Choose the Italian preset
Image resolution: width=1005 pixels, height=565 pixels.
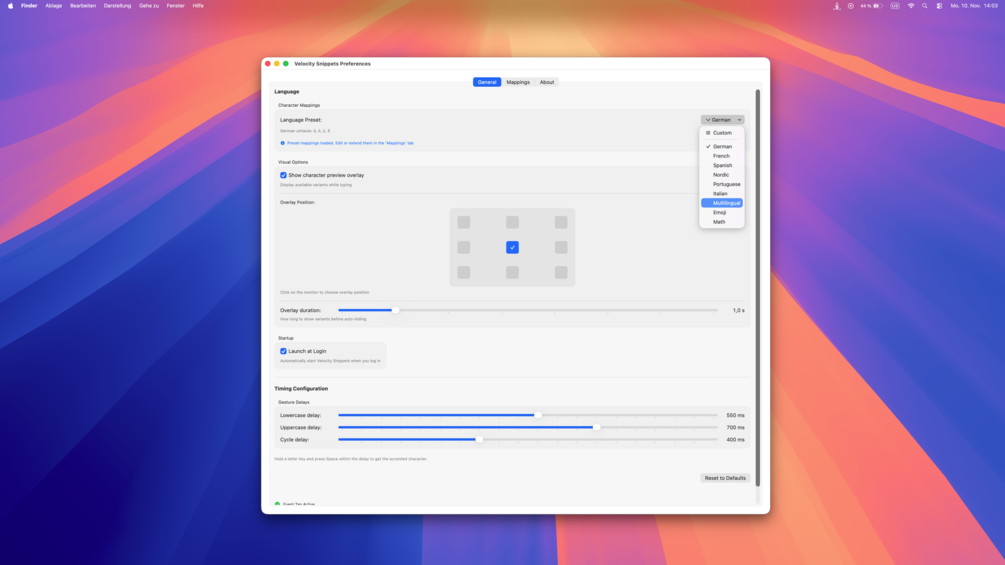click(x=722, y=193)
